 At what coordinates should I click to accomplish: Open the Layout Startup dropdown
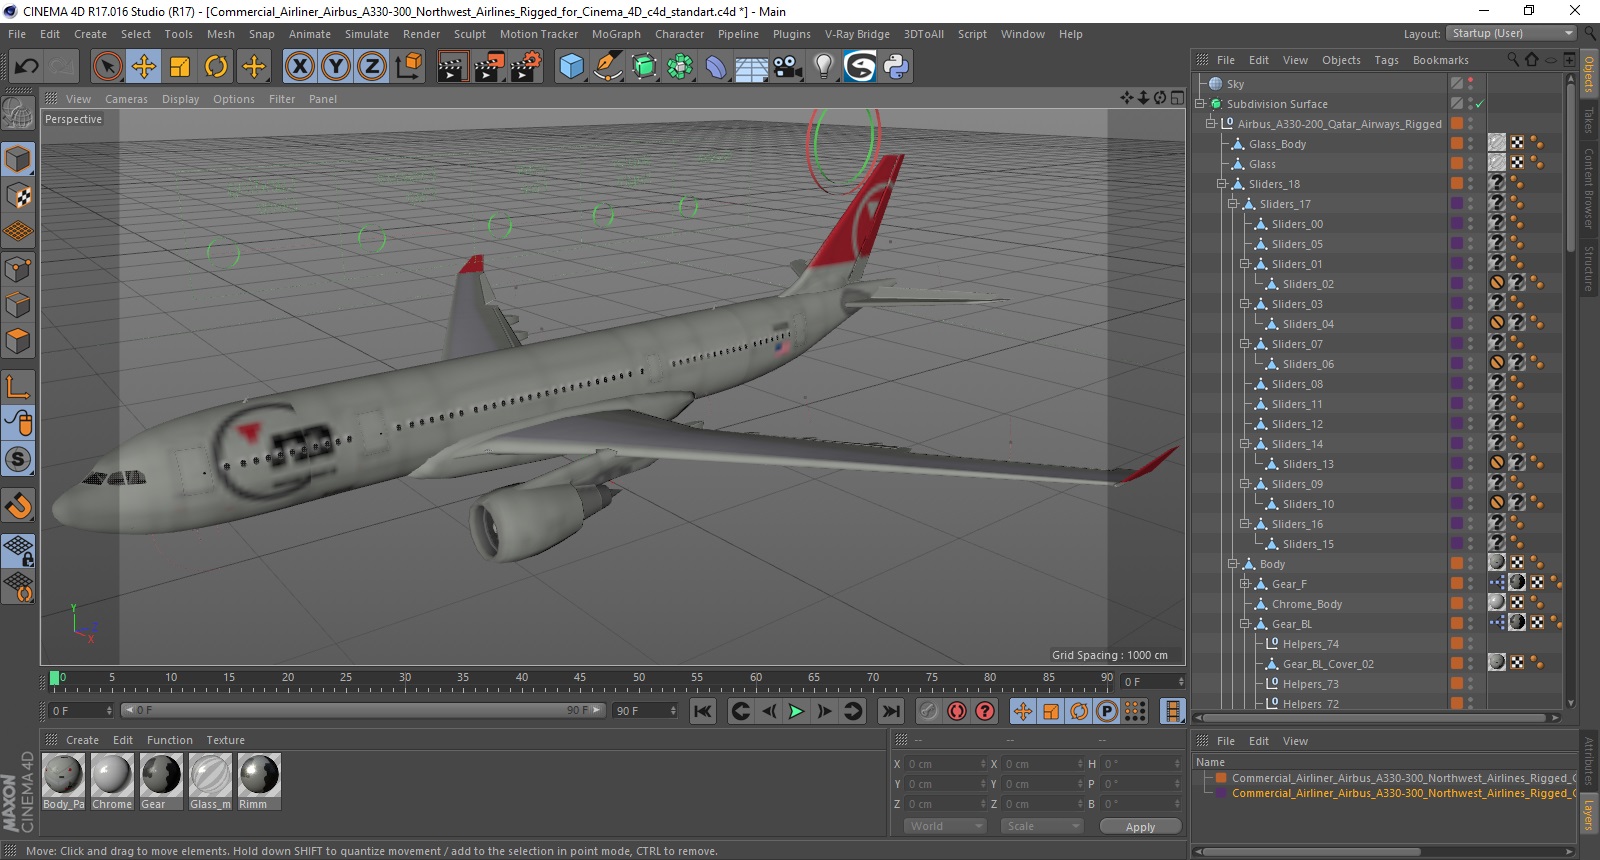pos(1512,33)
